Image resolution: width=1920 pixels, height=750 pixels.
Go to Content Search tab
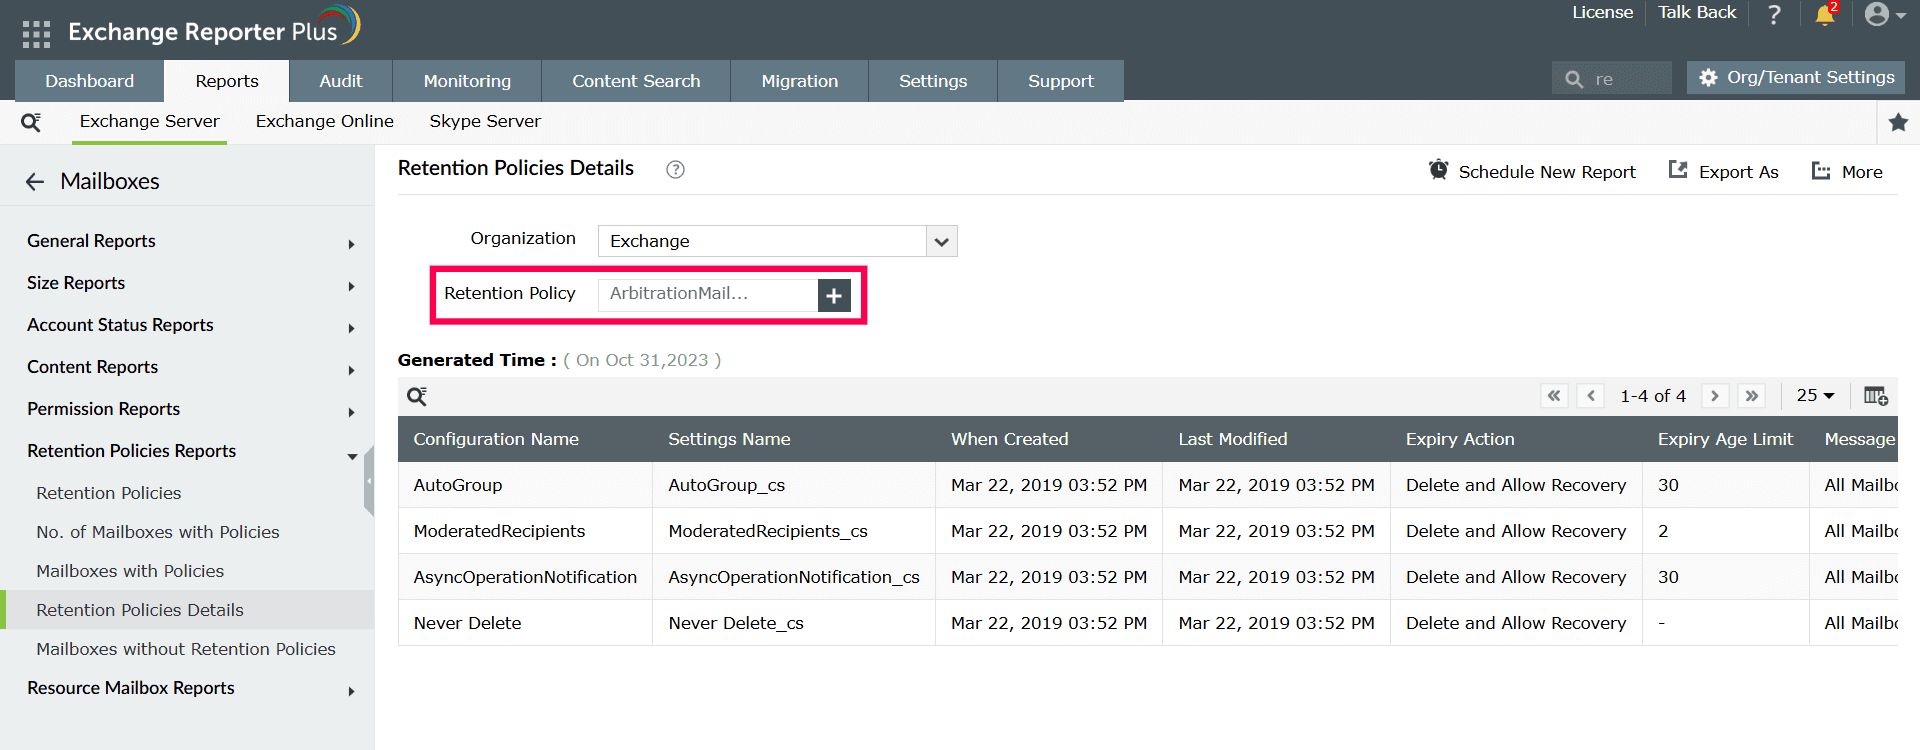pyautogui.click(x=636, y=81)
